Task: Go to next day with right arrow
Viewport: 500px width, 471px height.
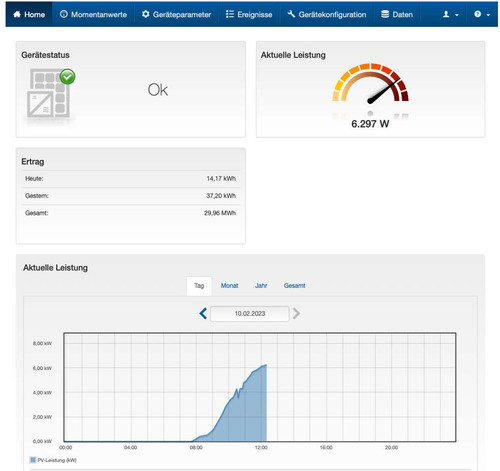Action: 296,313
